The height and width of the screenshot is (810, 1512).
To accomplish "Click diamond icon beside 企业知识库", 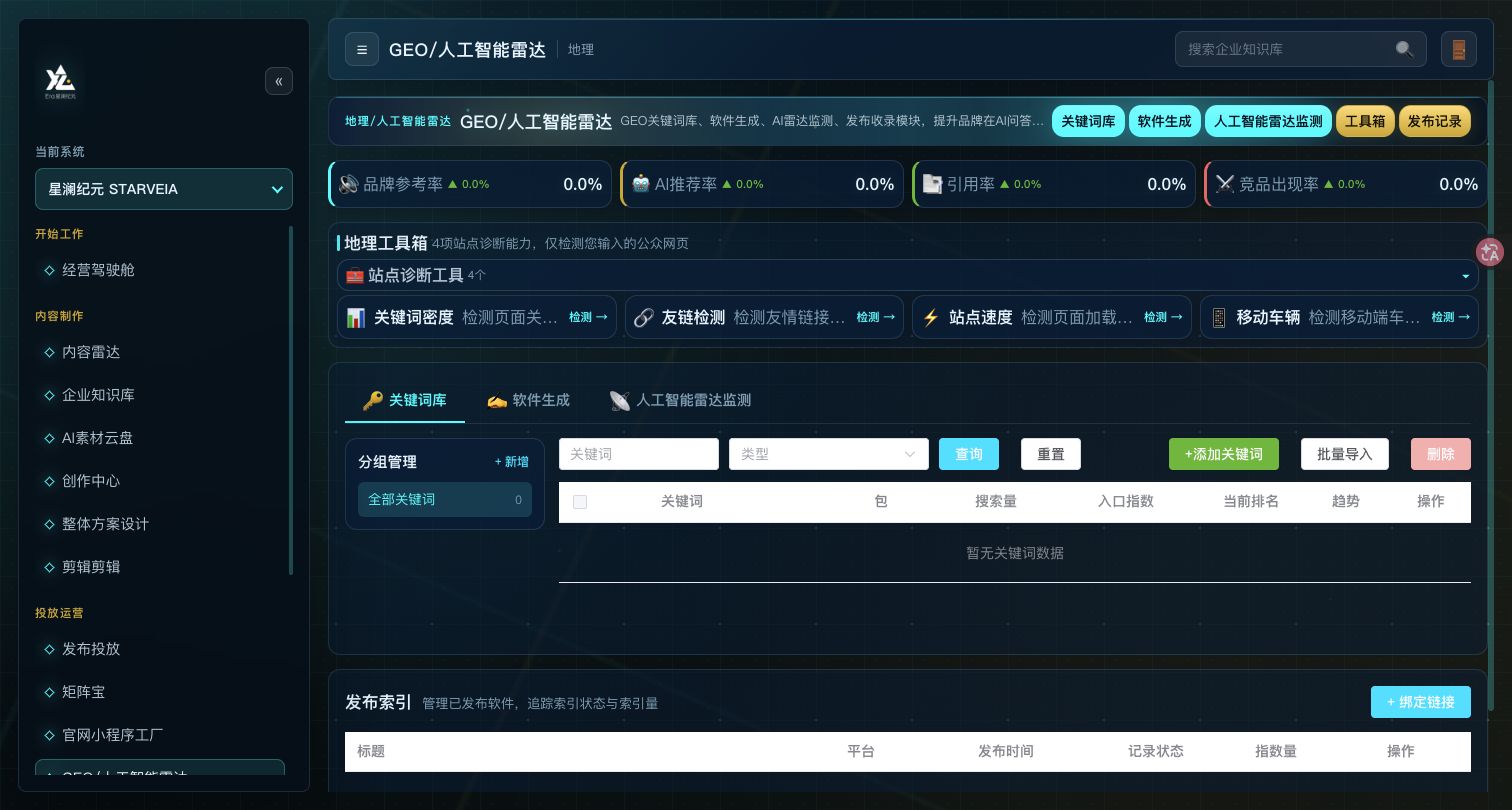I will point(49,395).
